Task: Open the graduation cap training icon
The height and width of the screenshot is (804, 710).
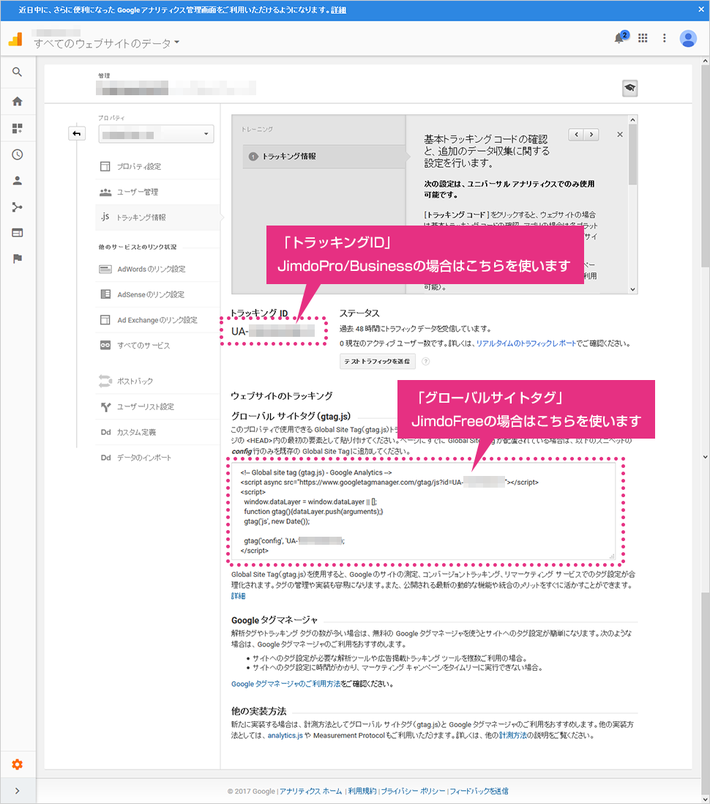Action: tap(630, 88)
